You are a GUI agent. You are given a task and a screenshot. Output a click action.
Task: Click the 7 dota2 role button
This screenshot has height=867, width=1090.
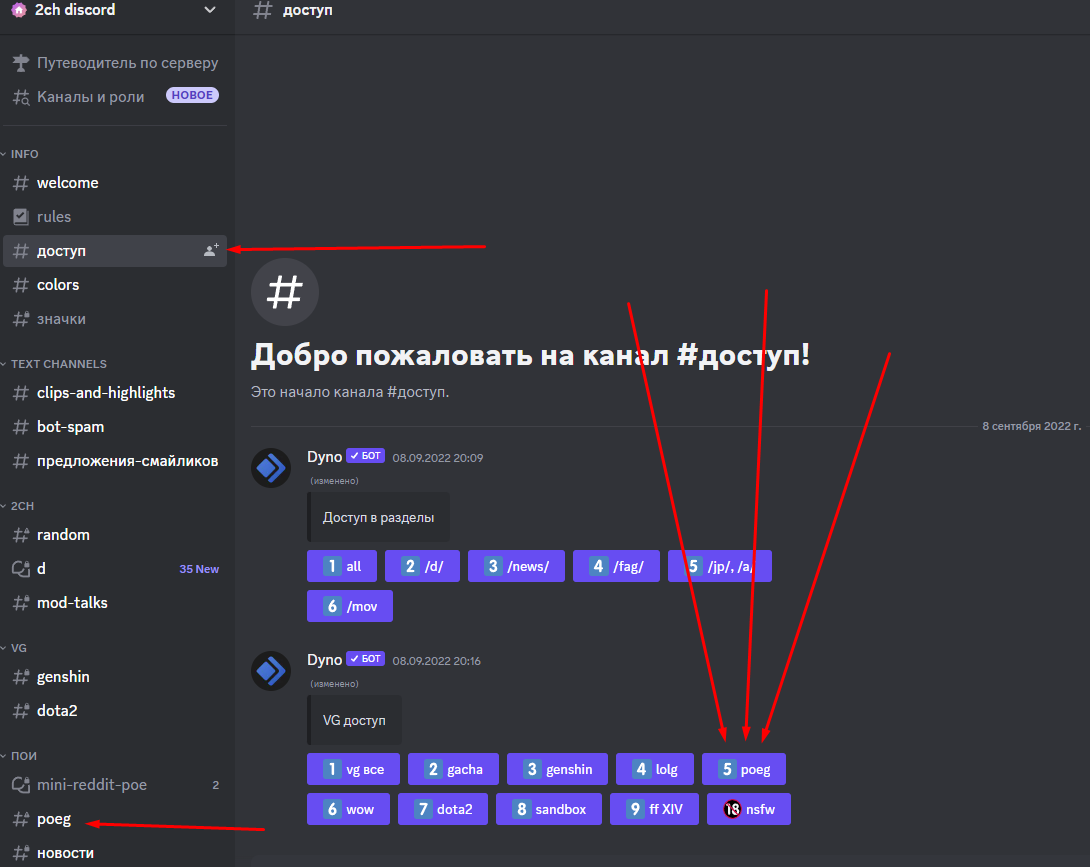pos(443,809)
